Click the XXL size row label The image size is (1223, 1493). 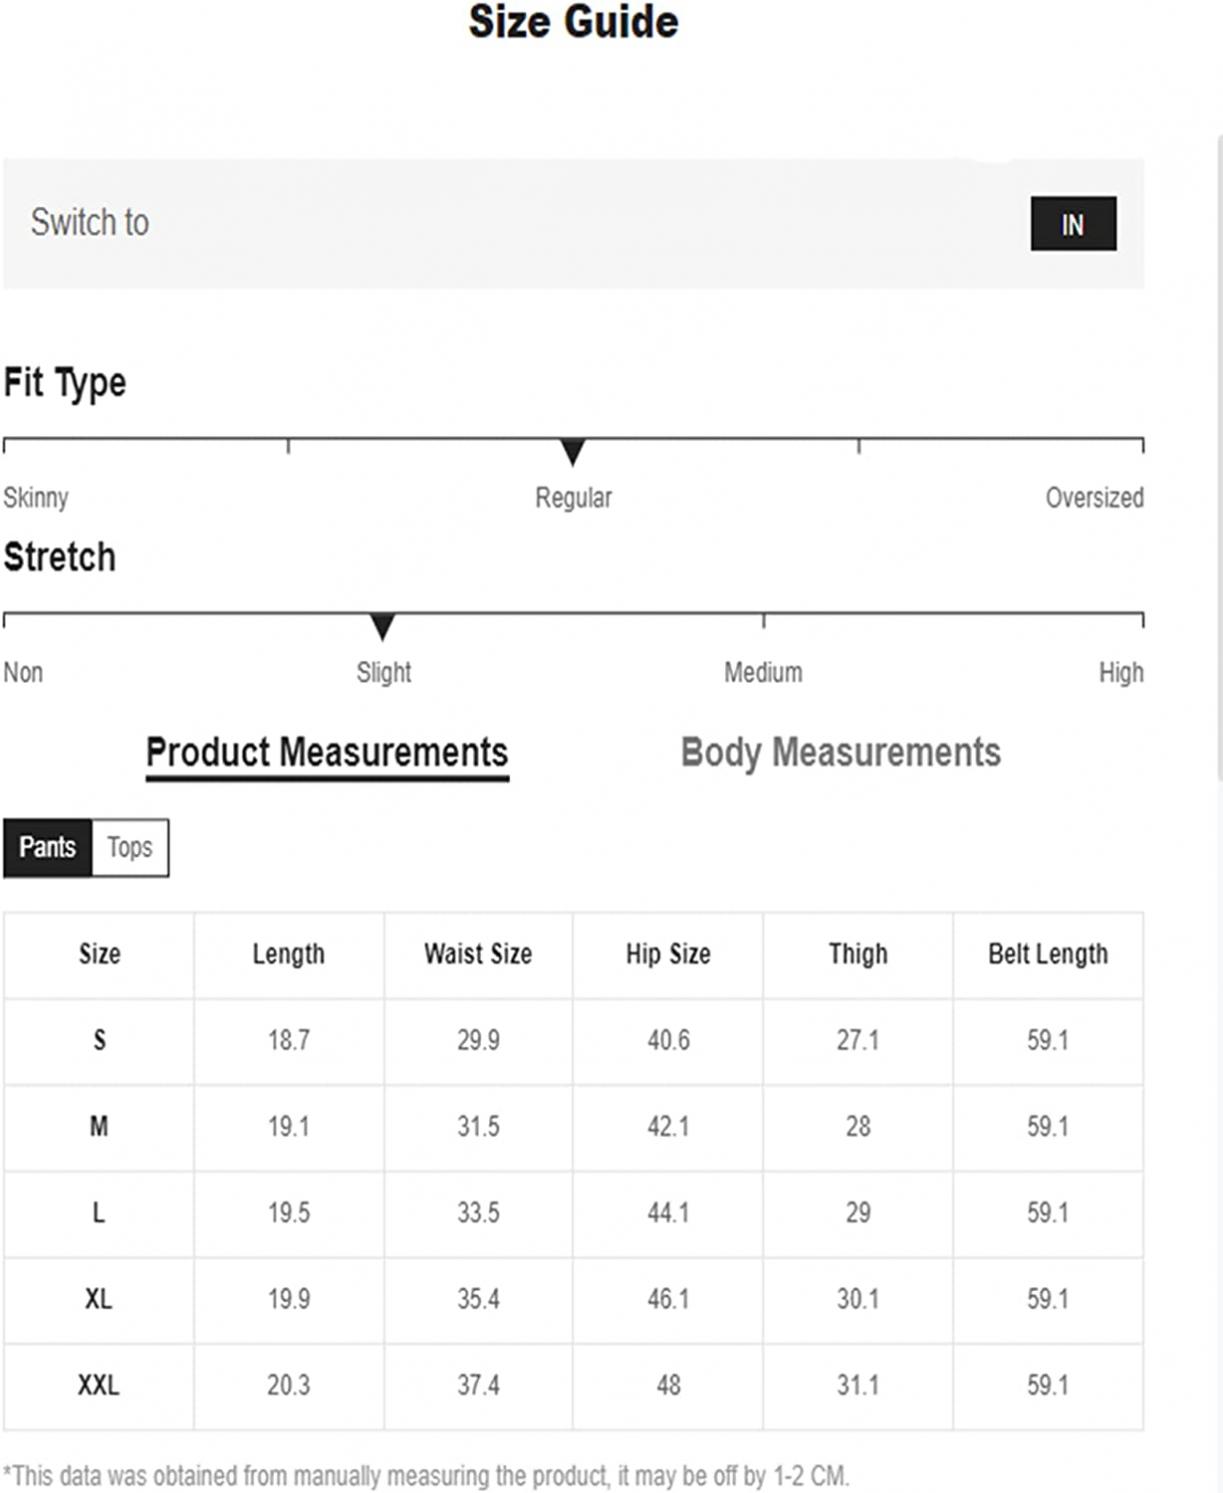click(99, 1386)
